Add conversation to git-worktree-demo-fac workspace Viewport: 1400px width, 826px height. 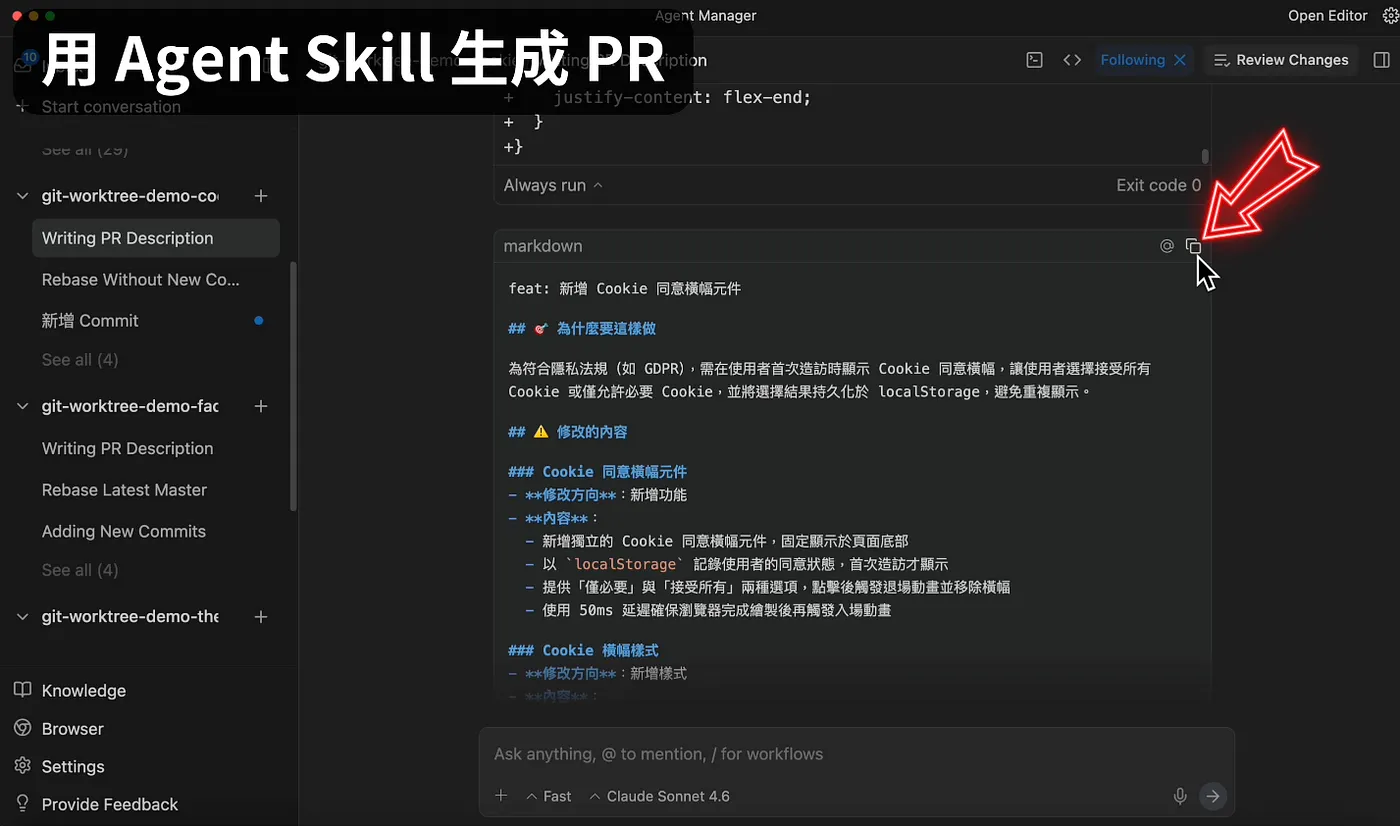click(x=261, y=406)
